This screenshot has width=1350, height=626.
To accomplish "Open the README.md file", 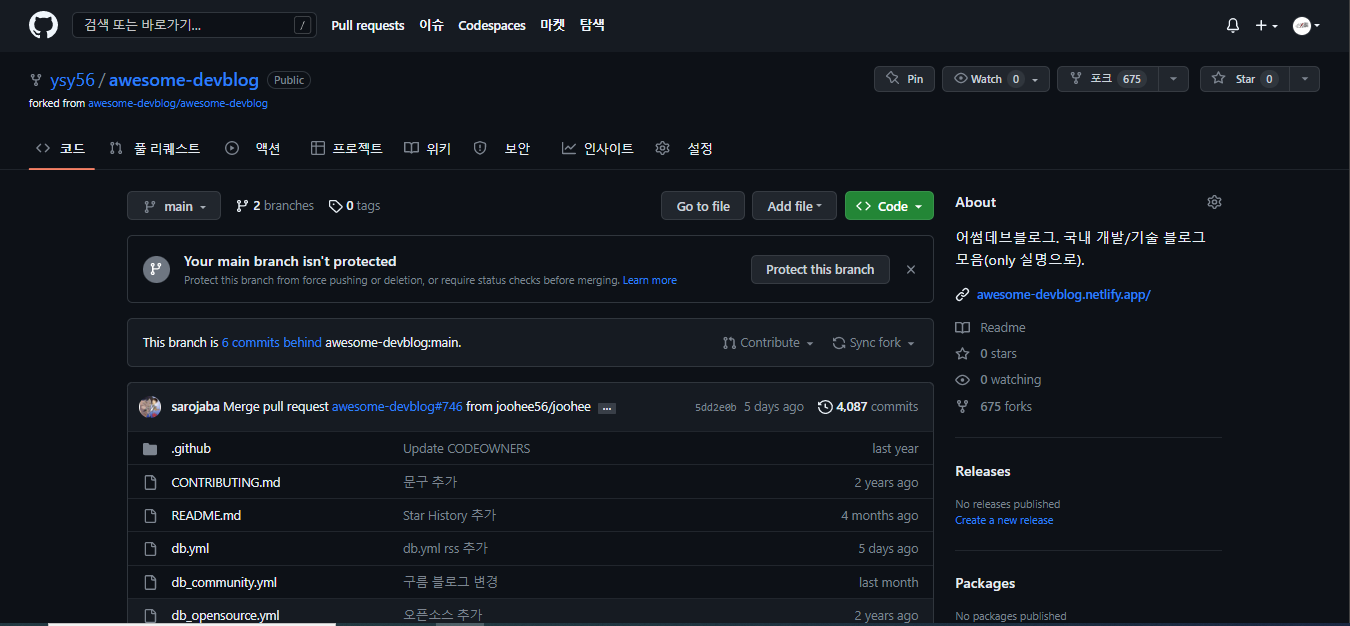I will click(x=206, y=515).
